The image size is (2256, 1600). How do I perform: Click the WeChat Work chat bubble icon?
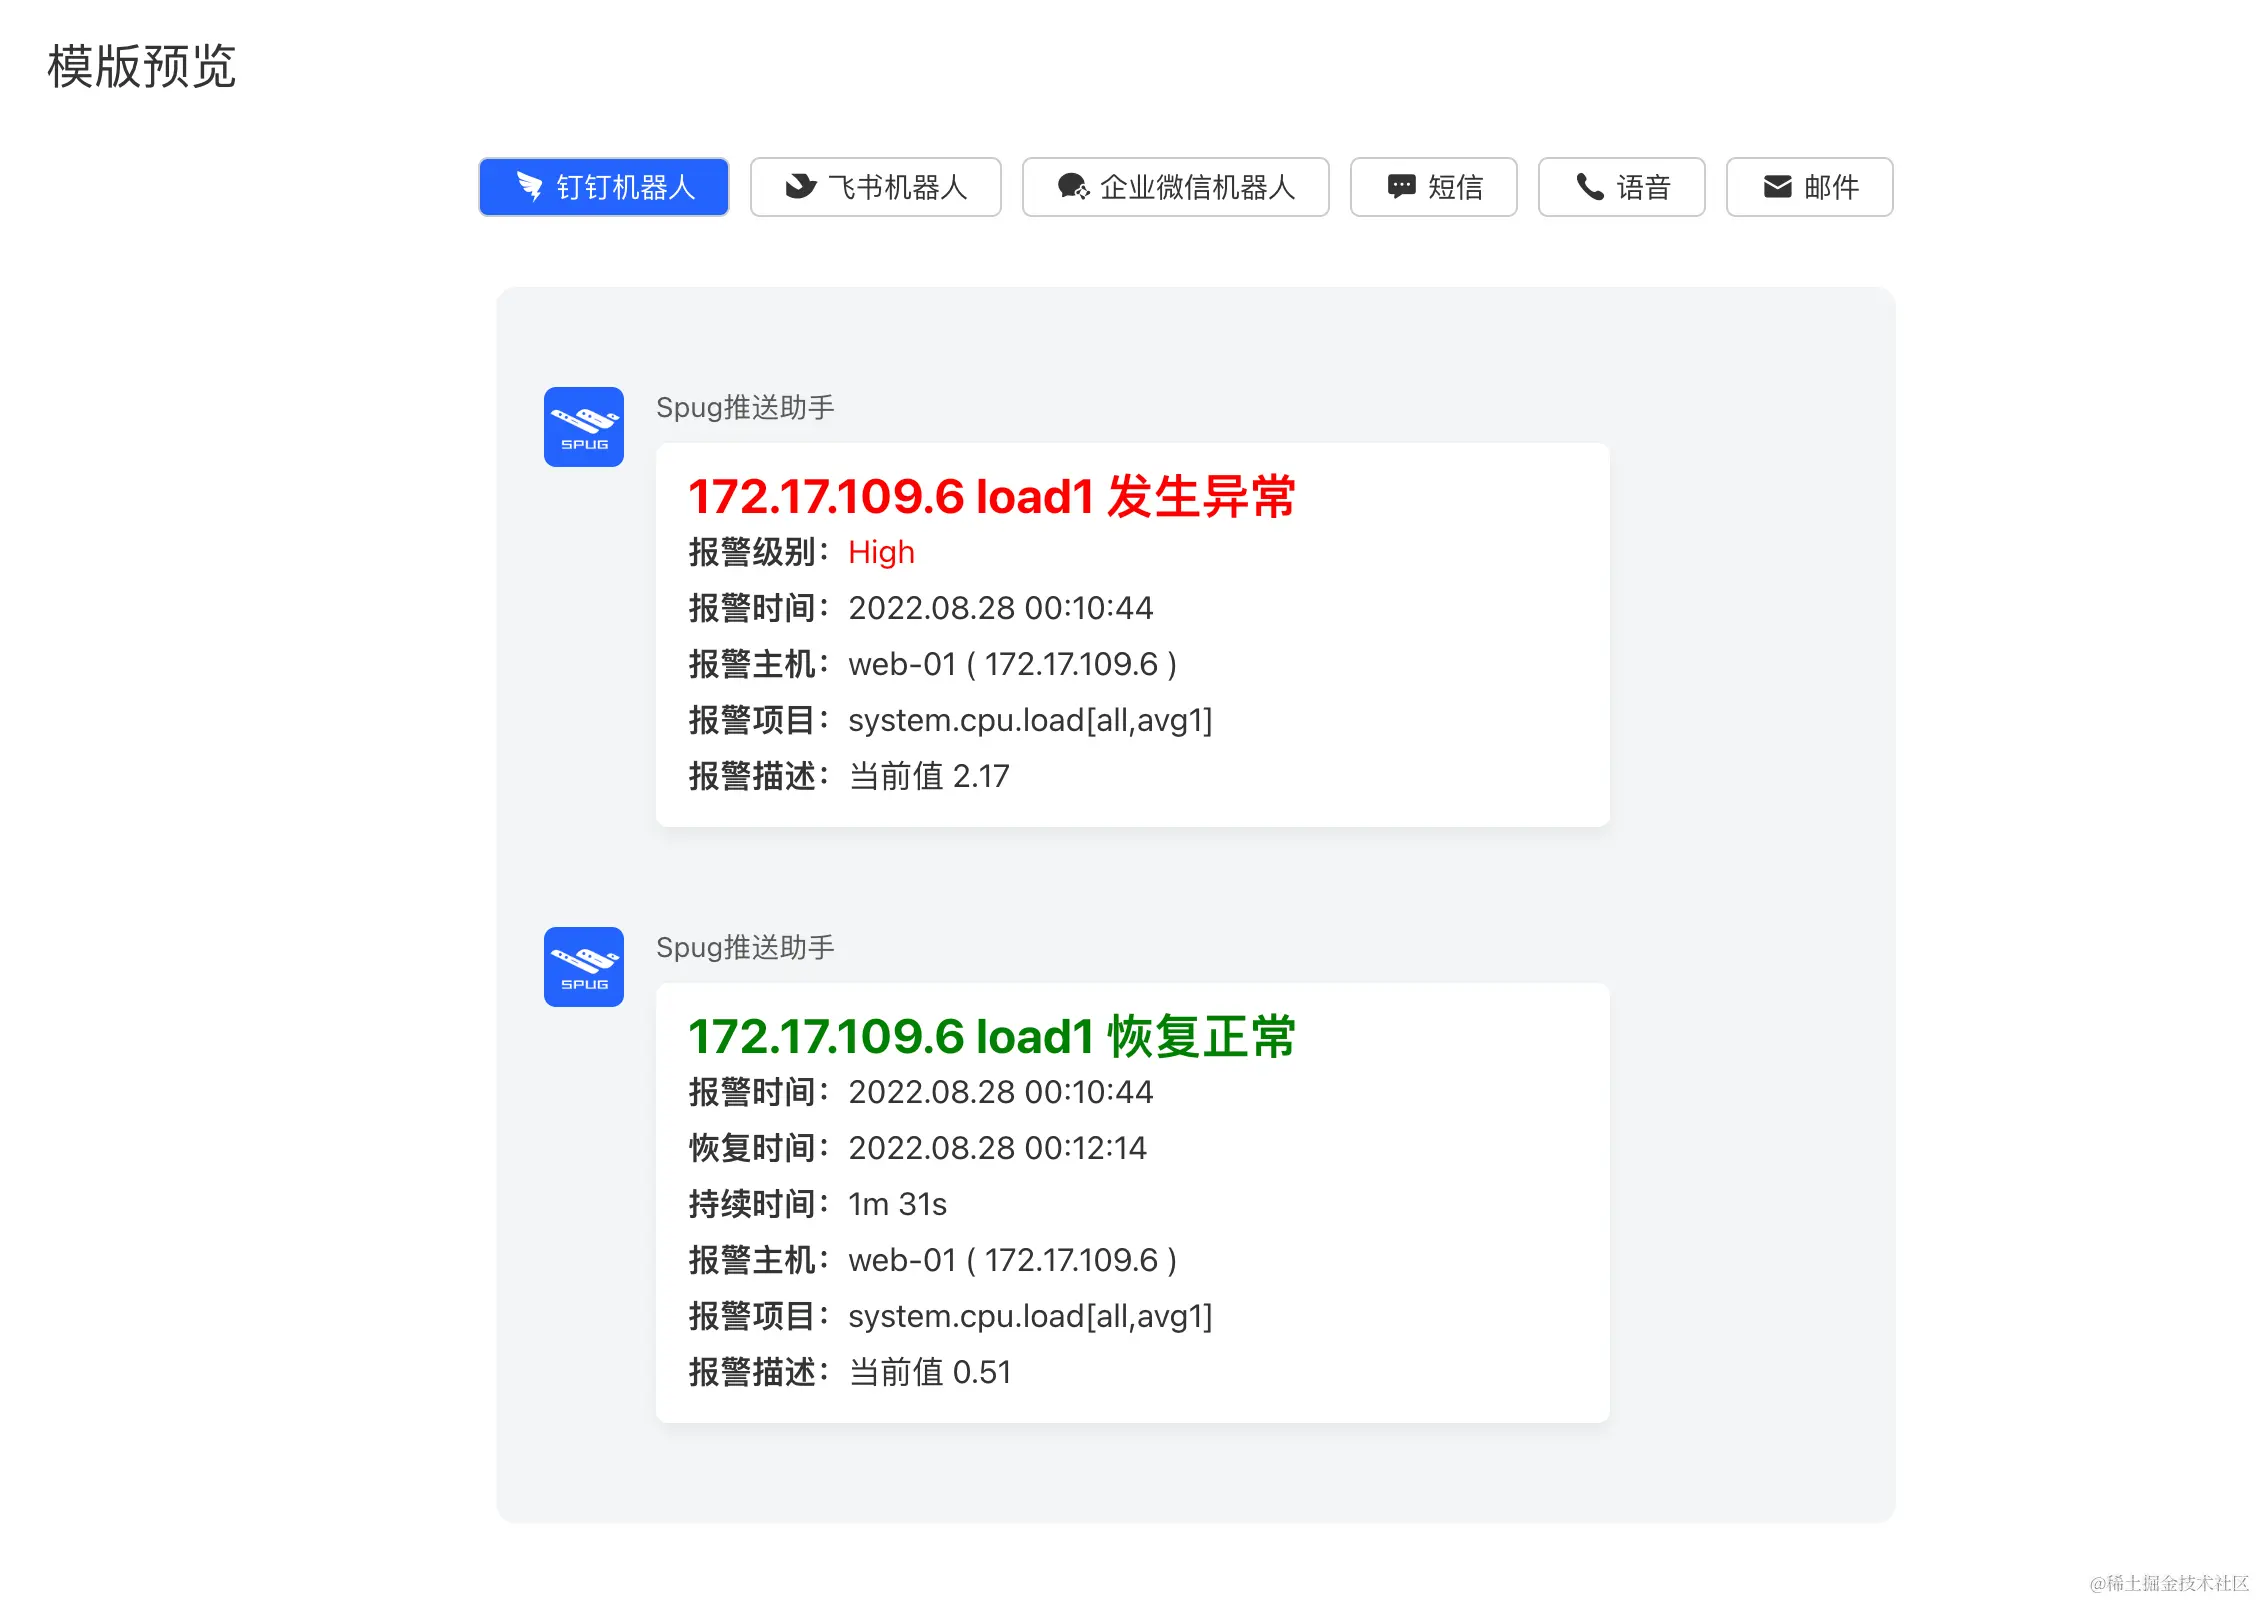click(x=1073, y=186)
